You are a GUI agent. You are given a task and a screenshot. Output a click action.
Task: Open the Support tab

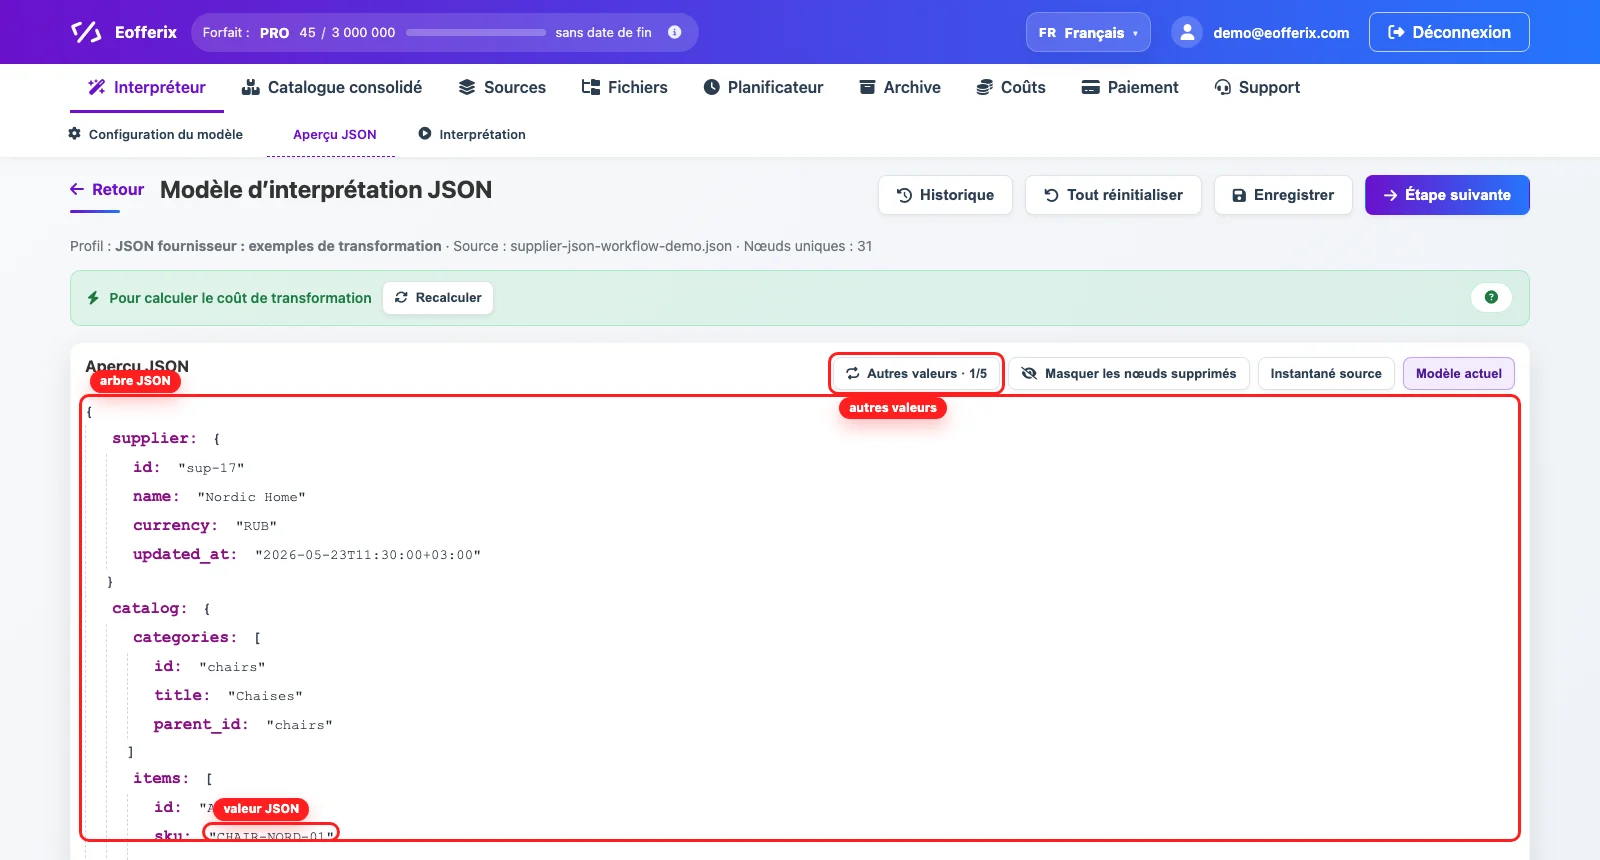(1257, 87)
